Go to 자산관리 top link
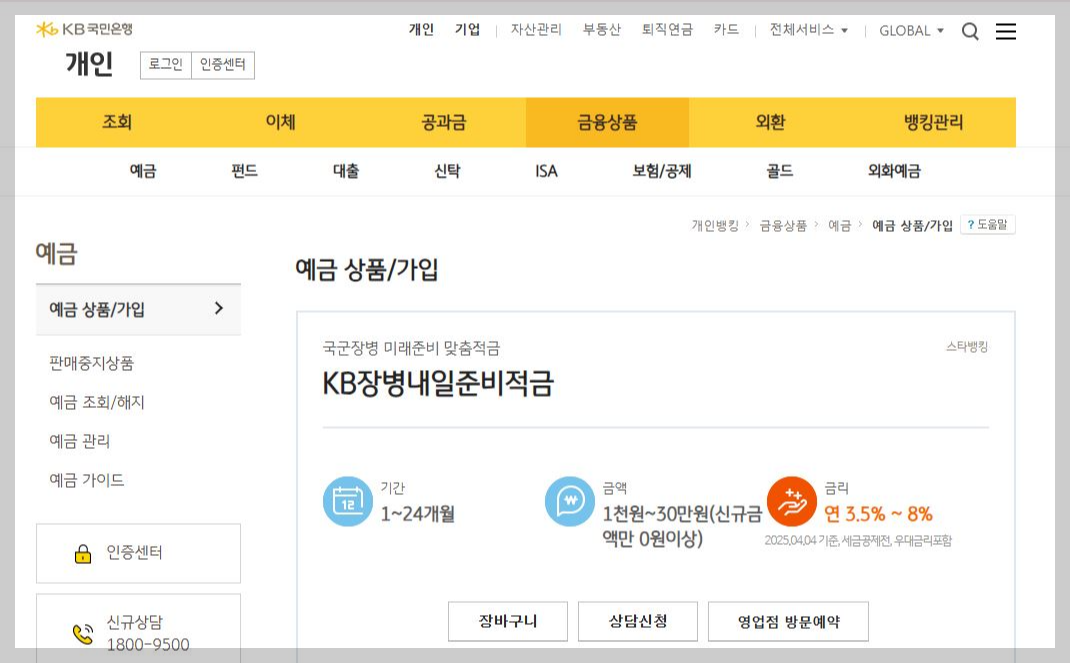Viewport: 1070px width, 663px height. (536, 29)
